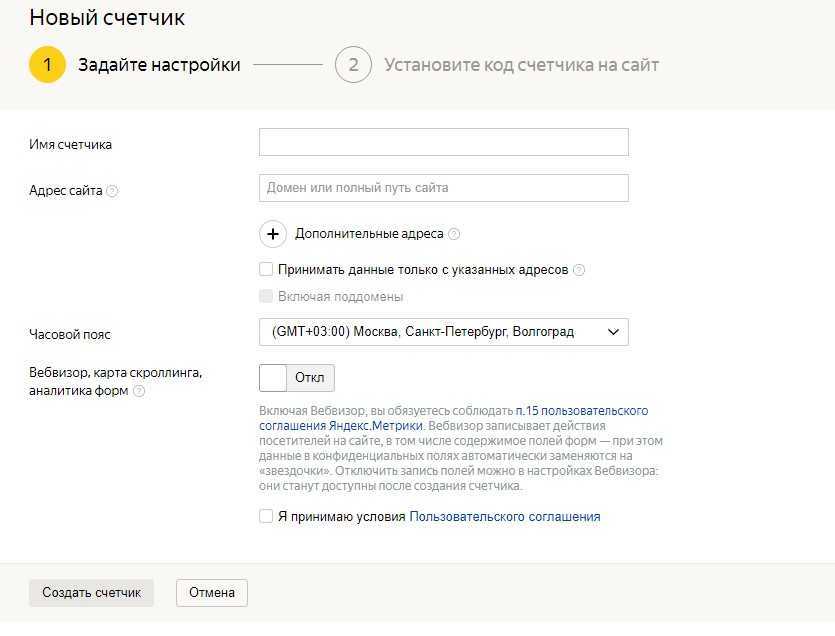Open Пользовательского соглашения link near acceptance checkbox
Viewport: 835px width, 636px height.
[x=504, y=517]
